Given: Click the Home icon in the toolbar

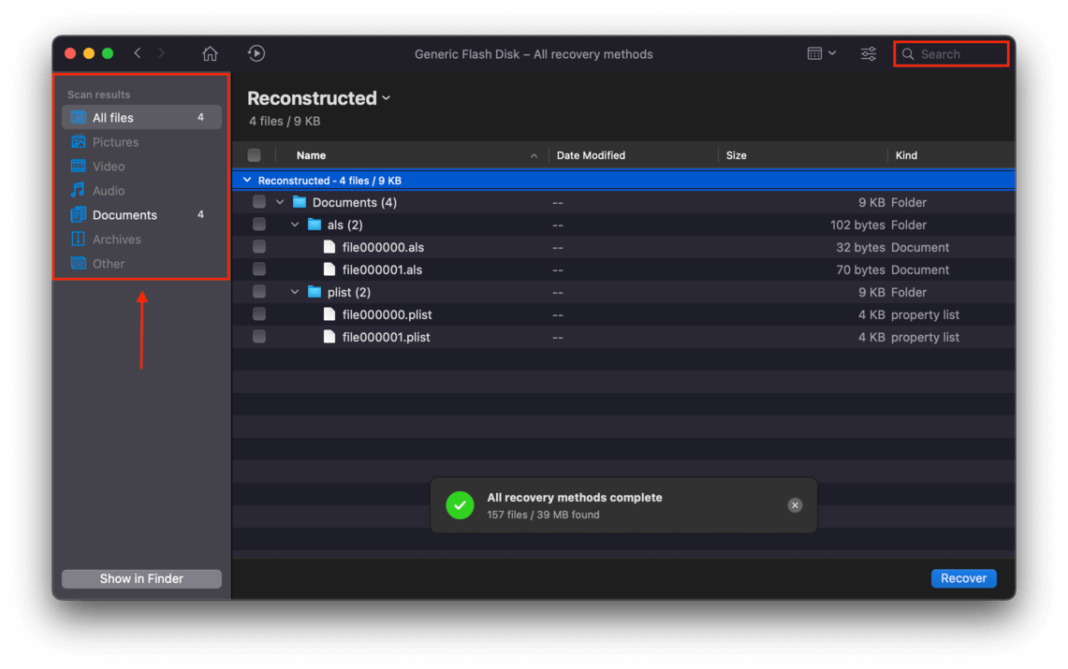Looking at the screenshot, I should pos(210,53).
